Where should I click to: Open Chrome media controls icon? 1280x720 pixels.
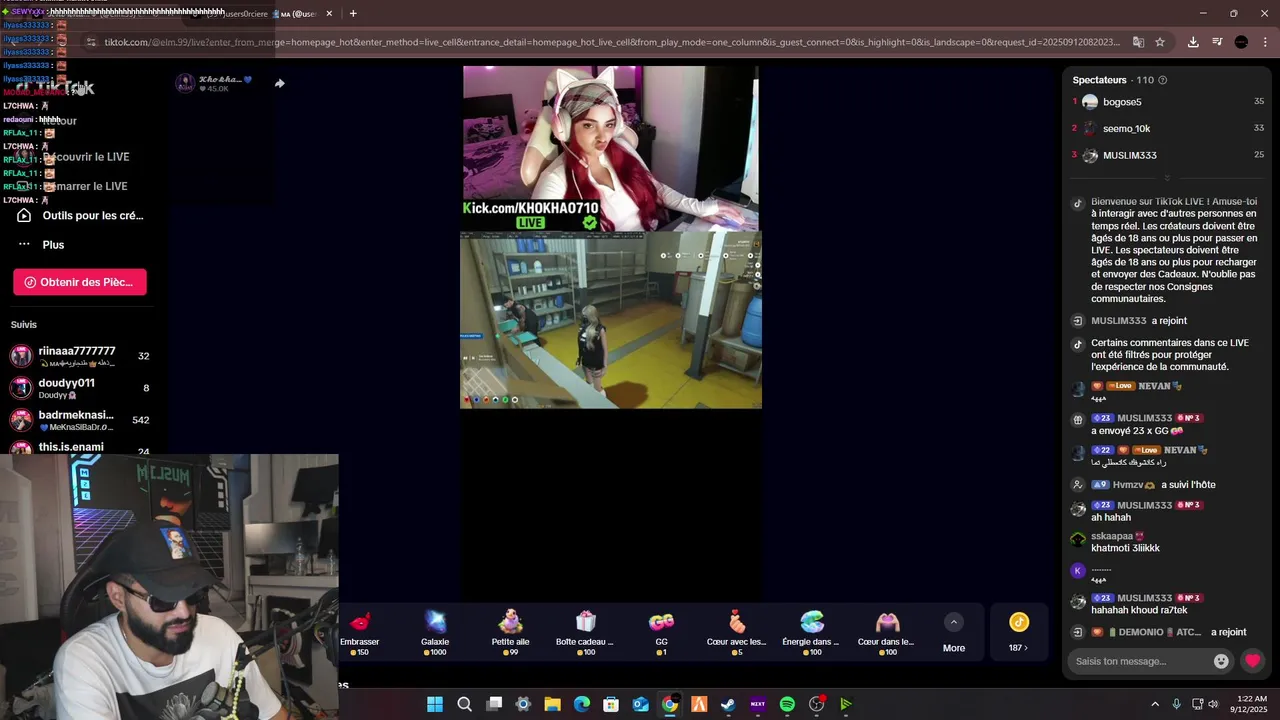(x=1217, y=42)
